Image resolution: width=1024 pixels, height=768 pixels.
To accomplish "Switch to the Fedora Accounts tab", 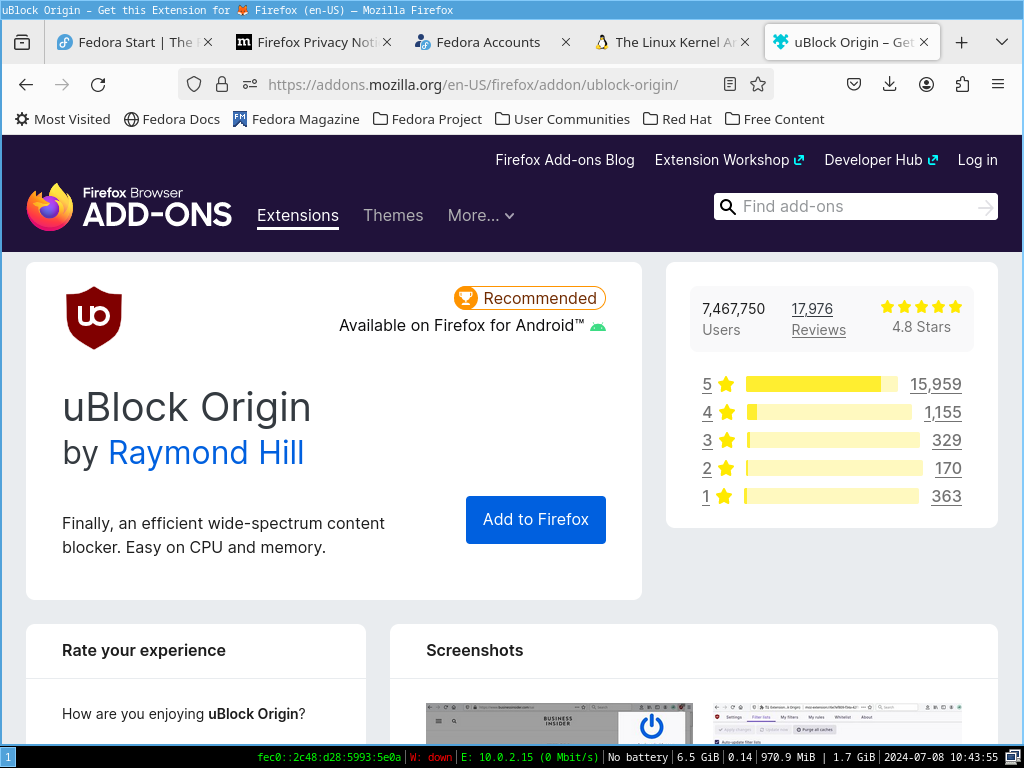I will 492,42.
